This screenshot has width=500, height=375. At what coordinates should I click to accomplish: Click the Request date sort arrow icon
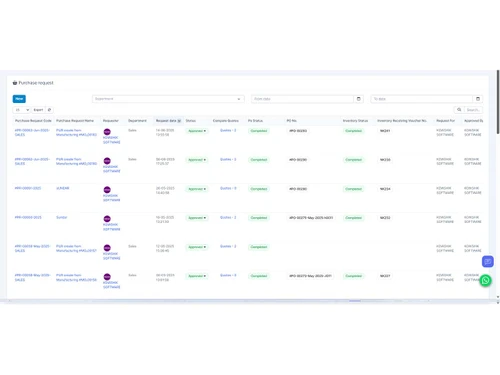coord(179,121)
